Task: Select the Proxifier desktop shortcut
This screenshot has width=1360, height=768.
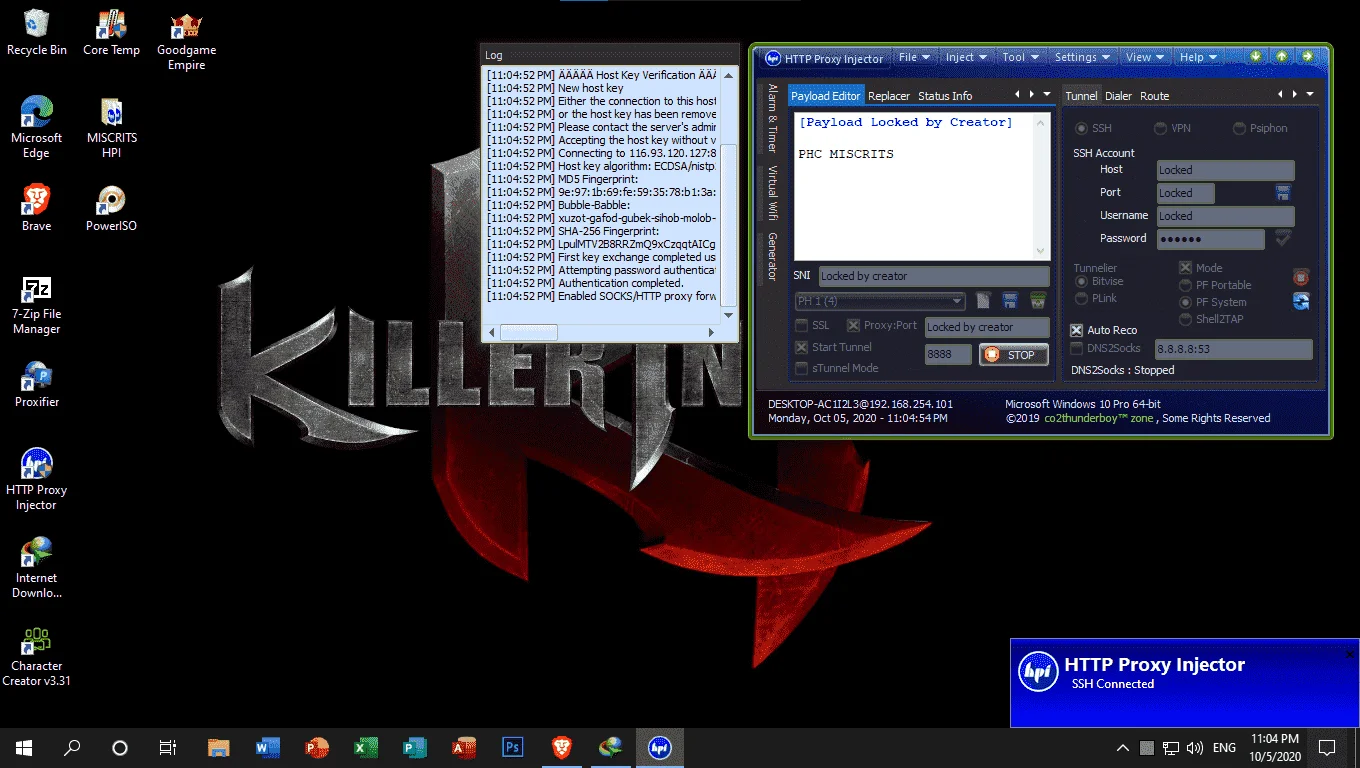Action: click(x=37, y=385)
